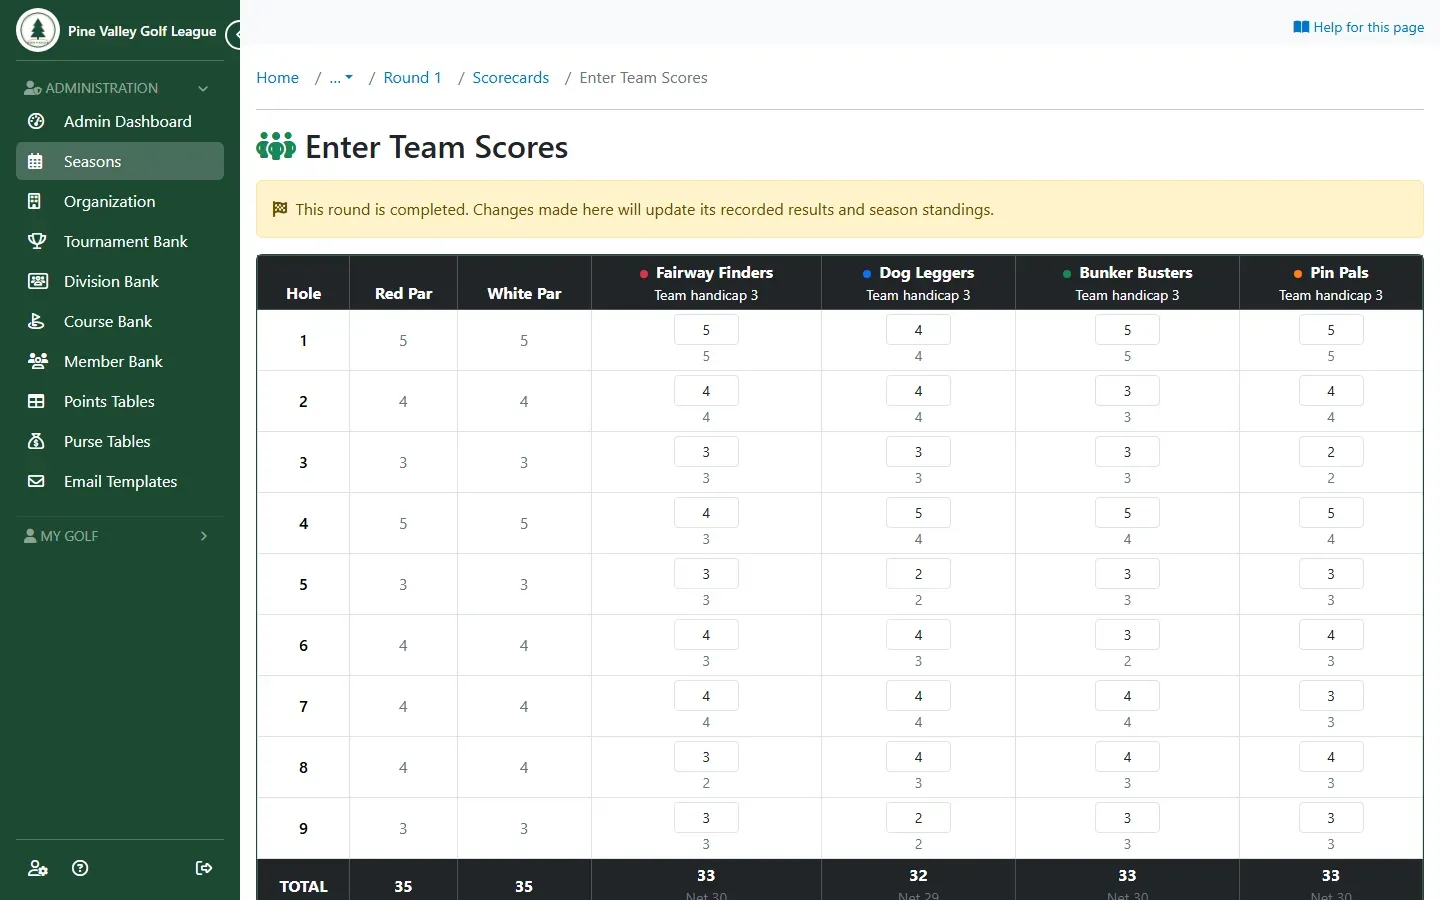1440x900 pixels.
Task: Open Admin Dashboard via its gauge icon
Action: pyautogui.click(x=36, y=121)
